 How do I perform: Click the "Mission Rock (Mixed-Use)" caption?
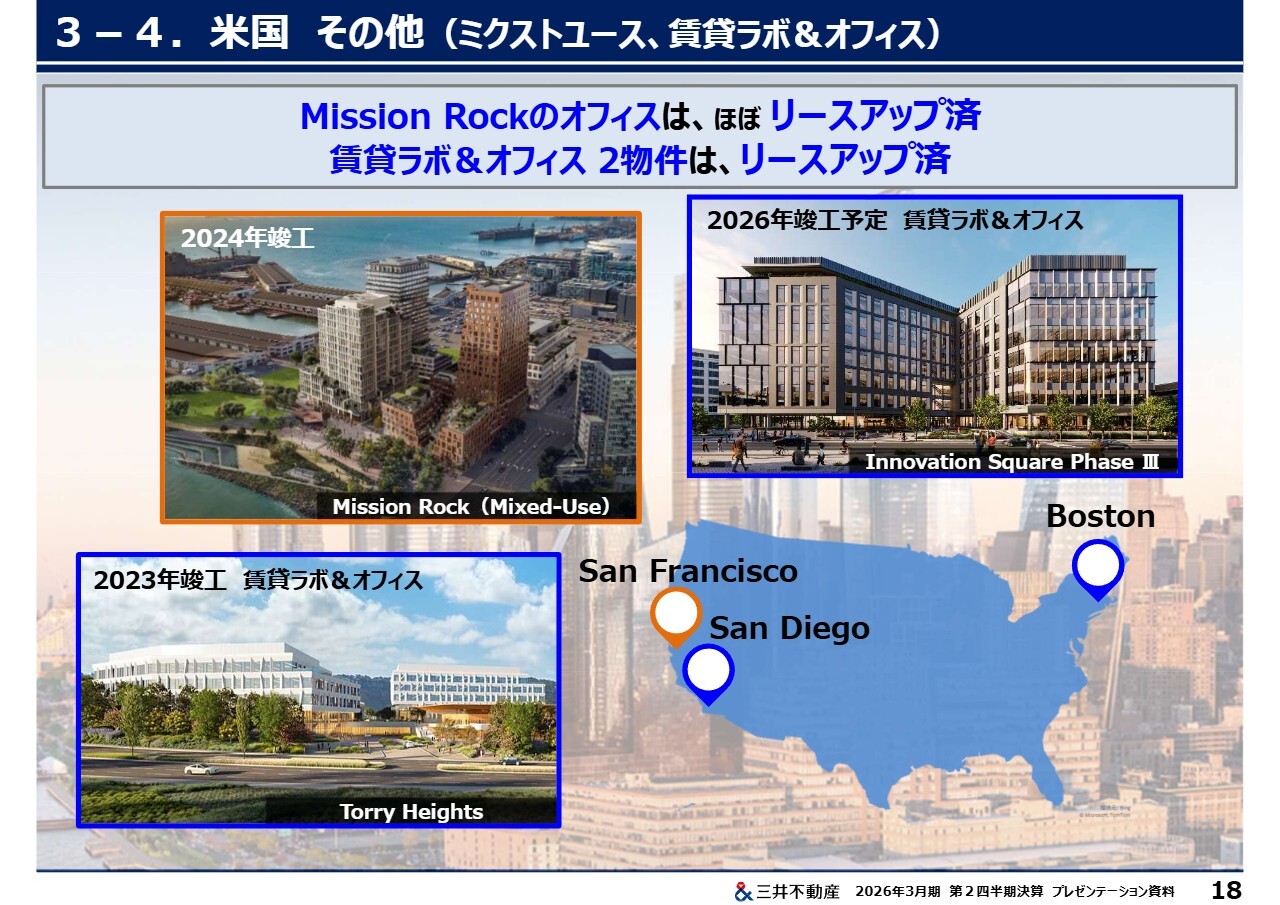coord(472,506)
